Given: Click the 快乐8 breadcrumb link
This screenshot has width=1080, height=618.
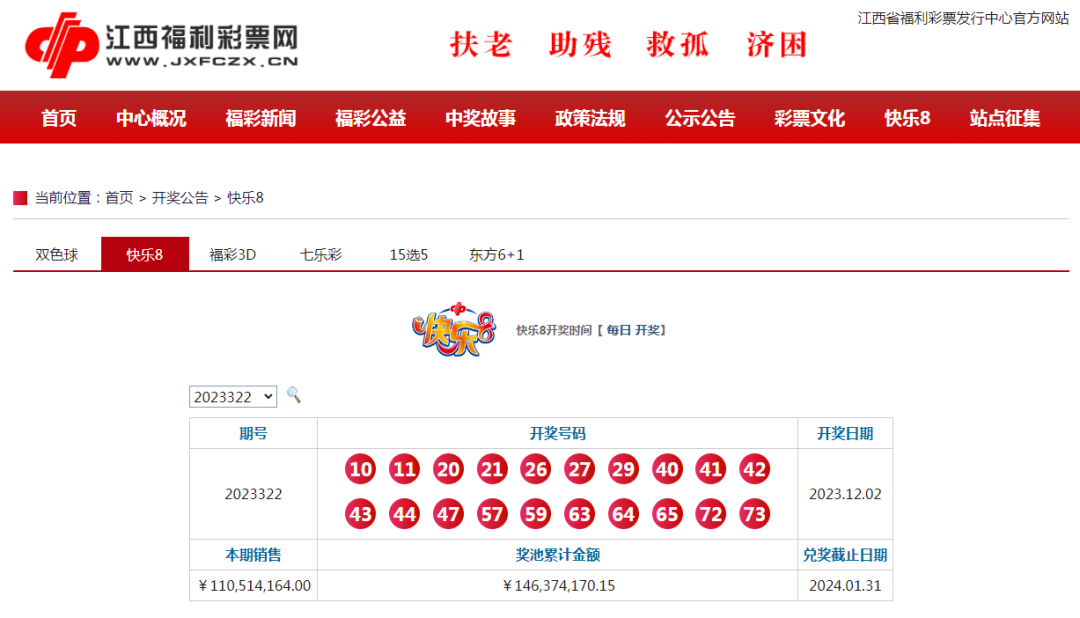Looking at the screenshot, I should tap(245, 198).
